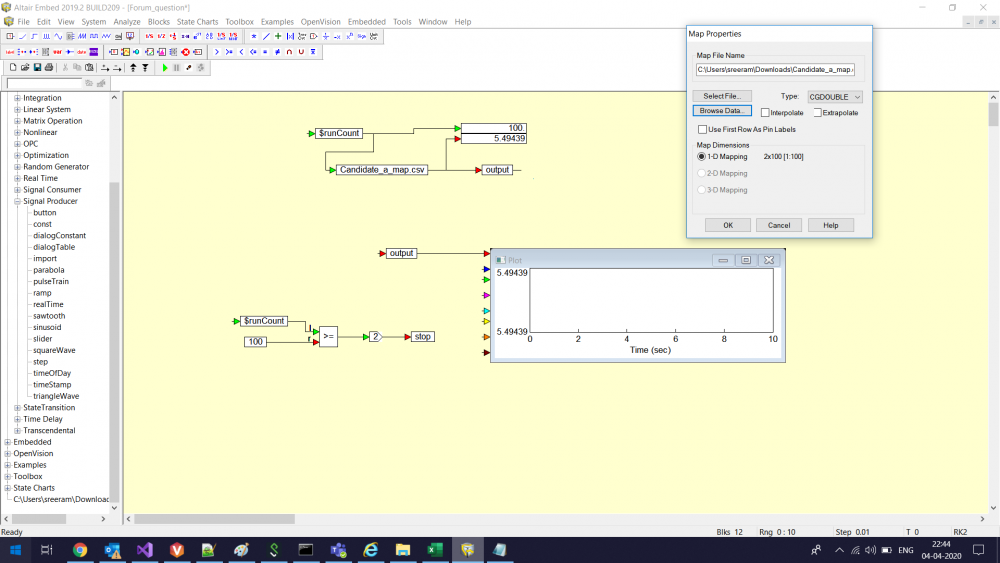
Task: Select the square wave toolbar icon
Action: [94, 36]
